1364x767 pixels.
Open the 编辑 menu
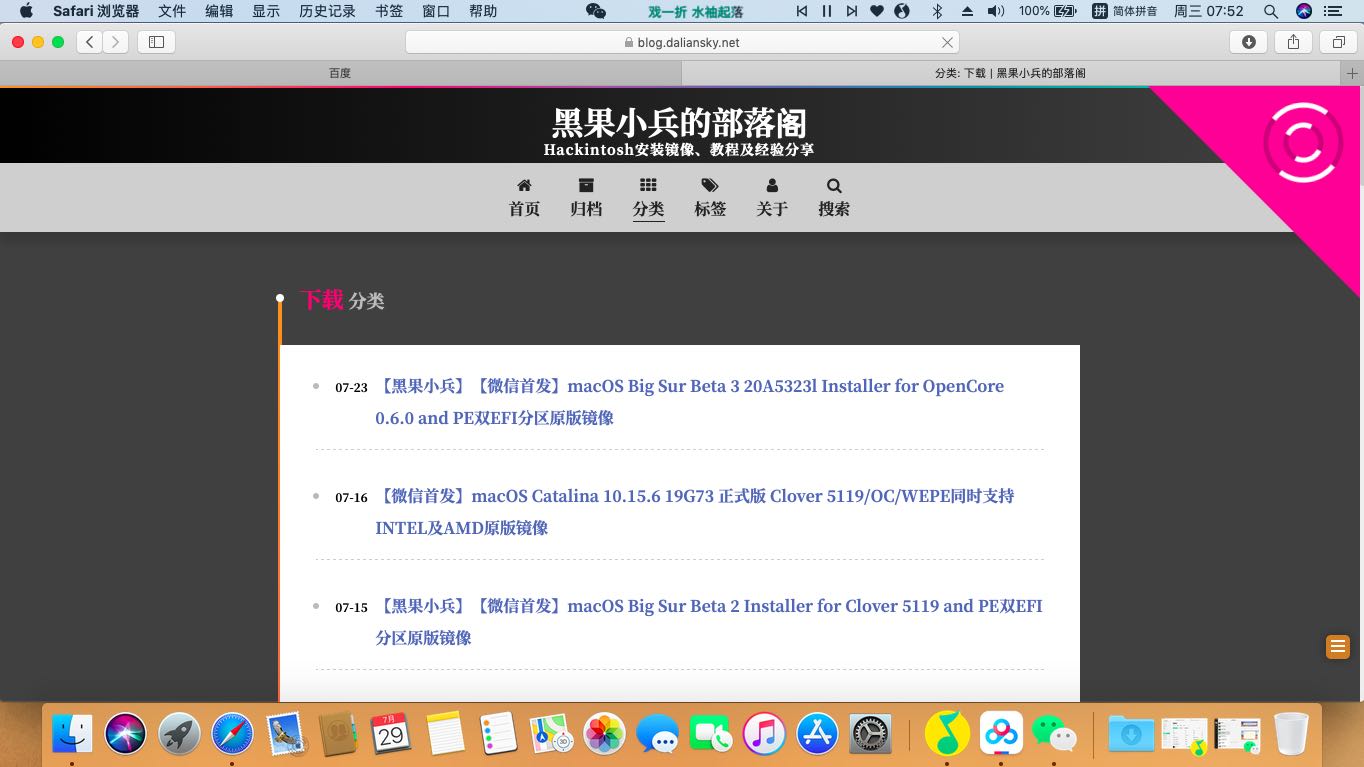219,11
